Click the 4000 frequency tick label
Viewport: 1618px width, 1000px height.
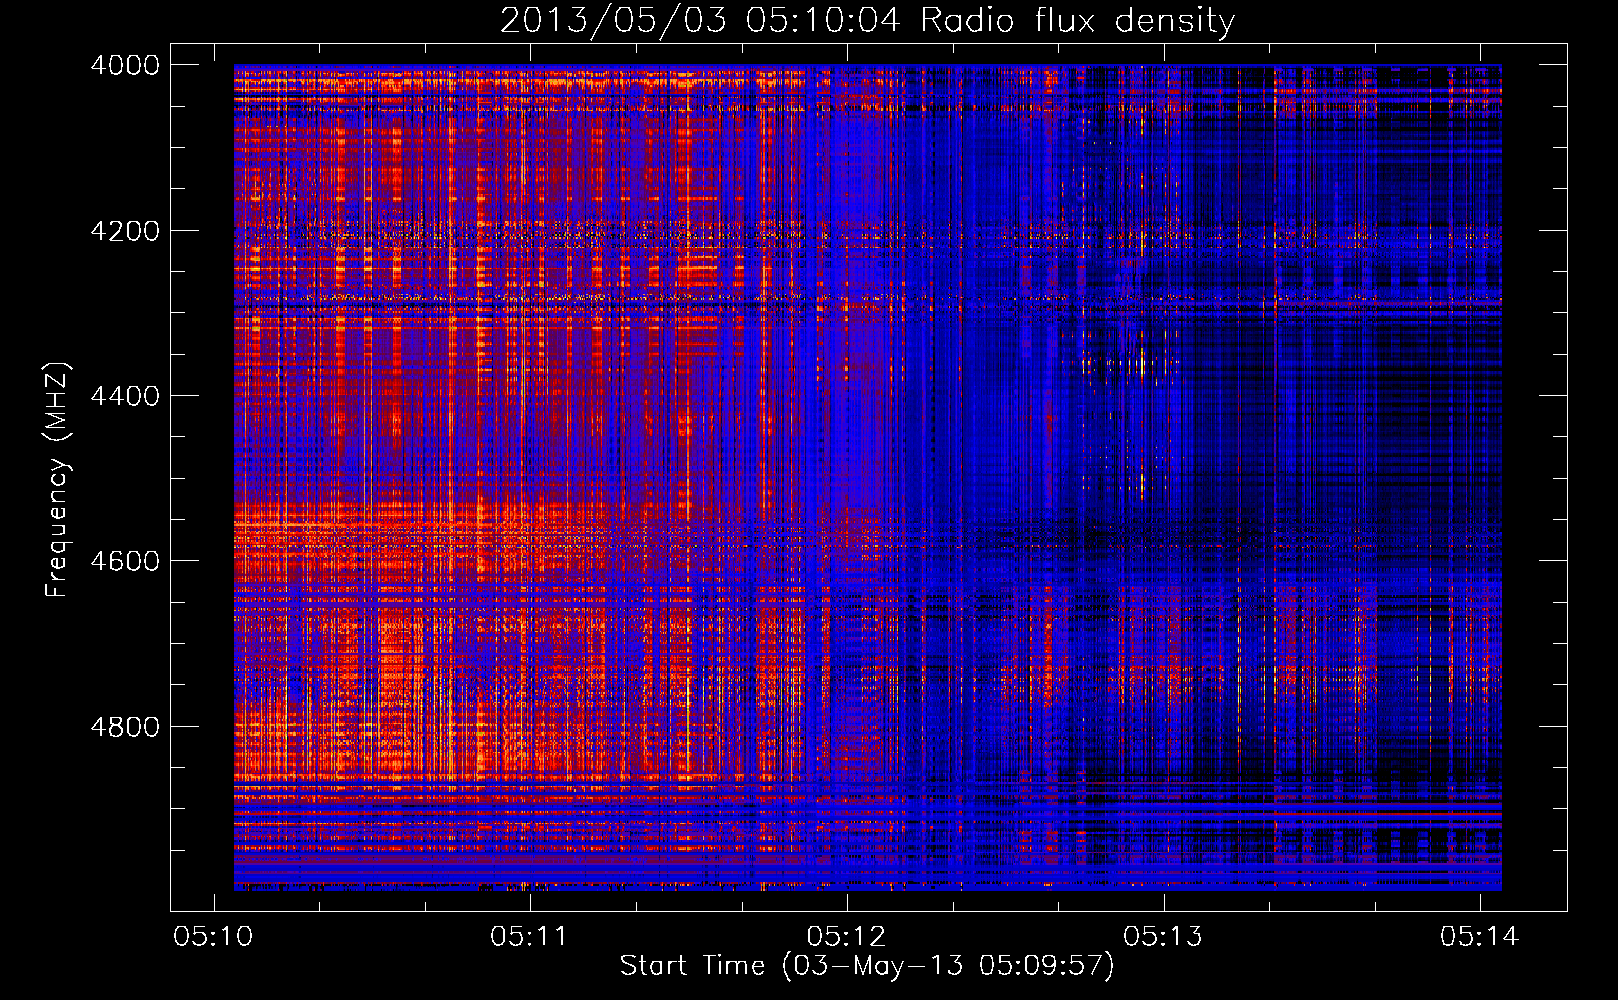coord(124,65)
